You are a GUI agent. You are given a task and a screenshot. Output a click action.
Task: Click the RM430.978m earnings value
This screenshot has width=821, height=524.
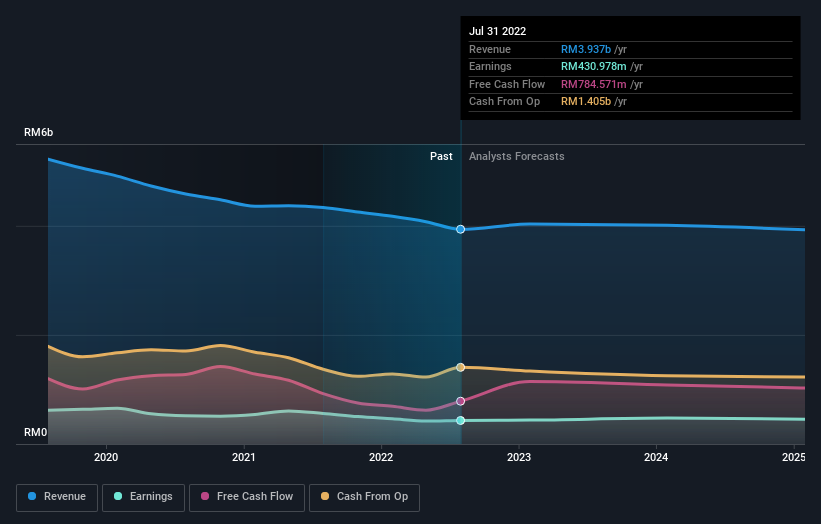click(593, 66)
